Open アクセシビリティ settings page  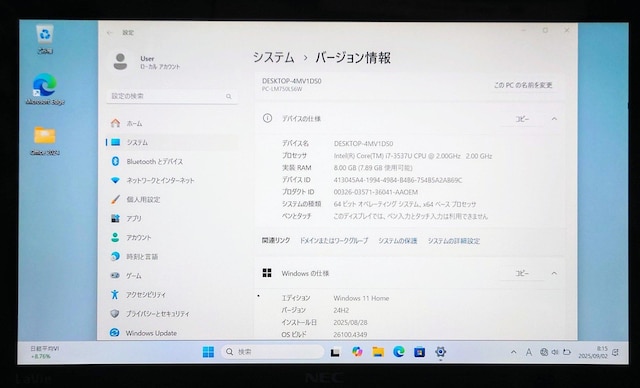(x=171, y=295)
